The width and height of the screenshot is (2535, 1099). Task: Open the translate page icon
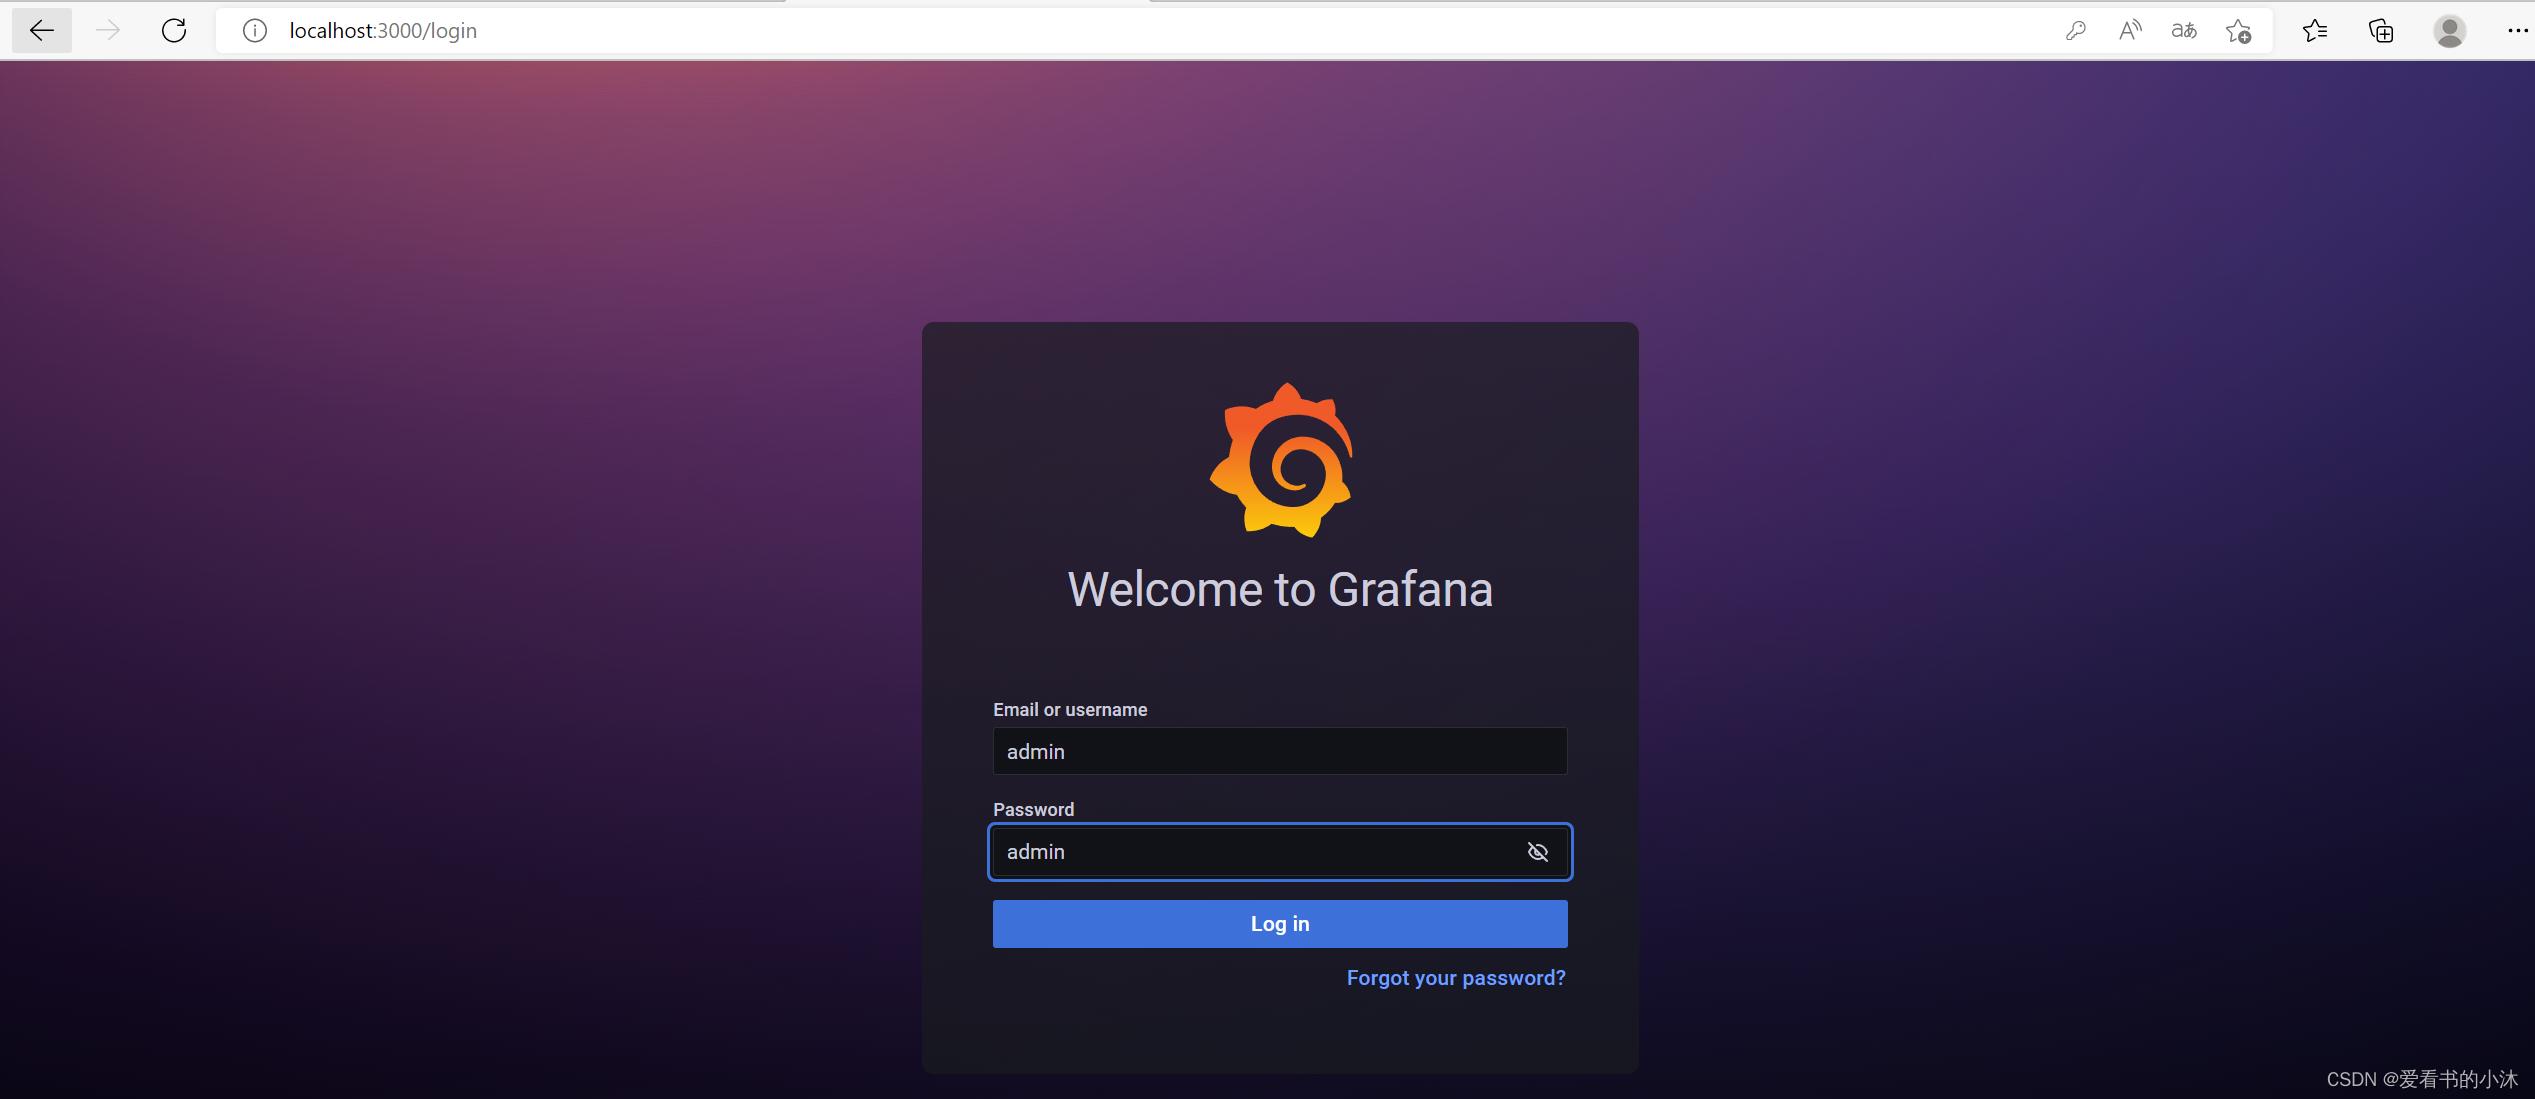tap(2184, 31)
